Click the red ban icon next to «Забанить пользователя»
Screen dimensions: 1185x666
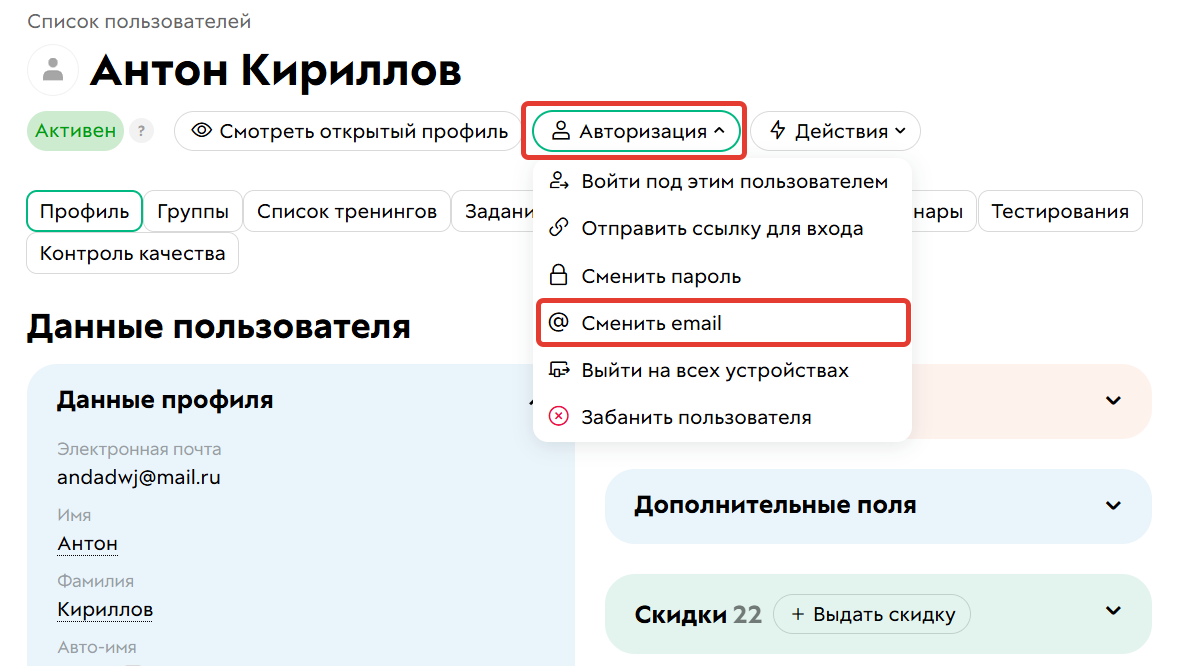pyautogui.click(x=560, y=416)
